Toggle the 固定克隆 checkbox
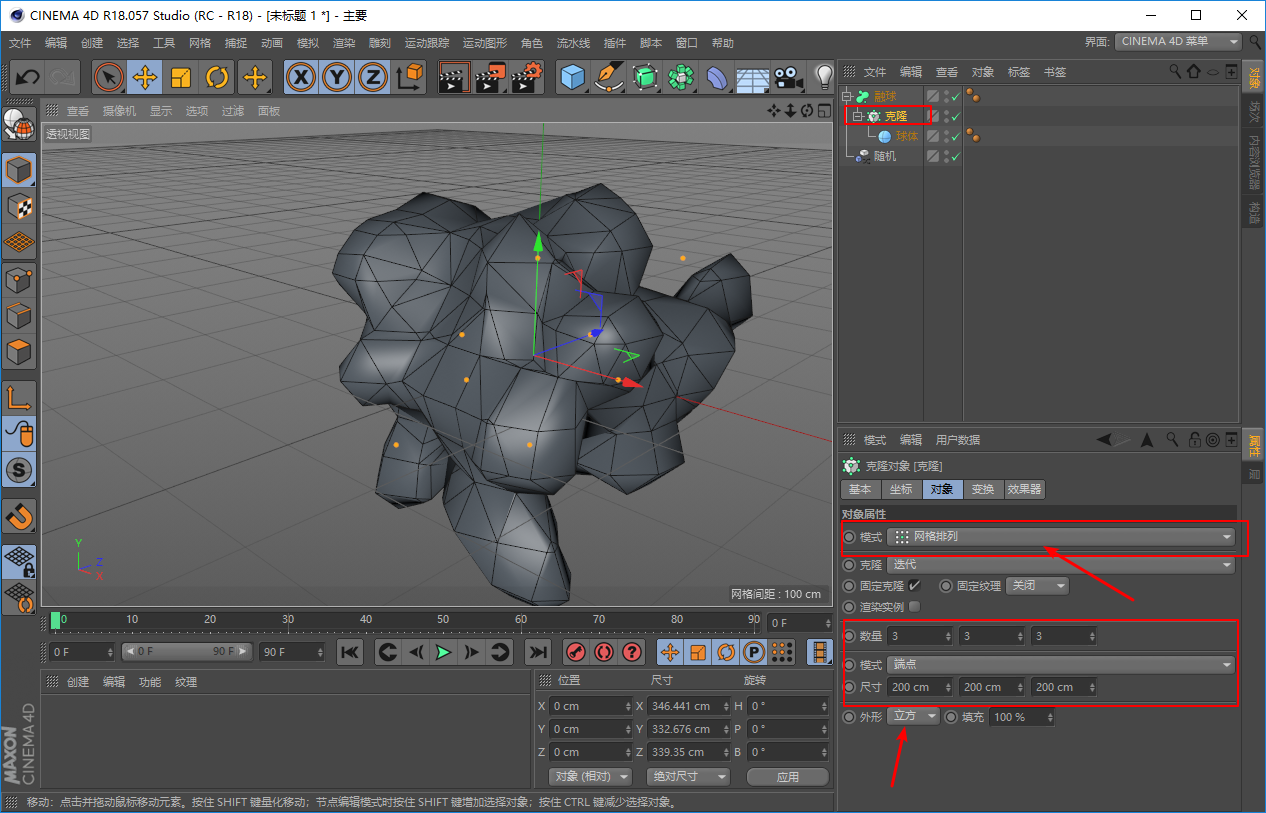Viewport: 1266px width, 813px height. coord(914,586)
